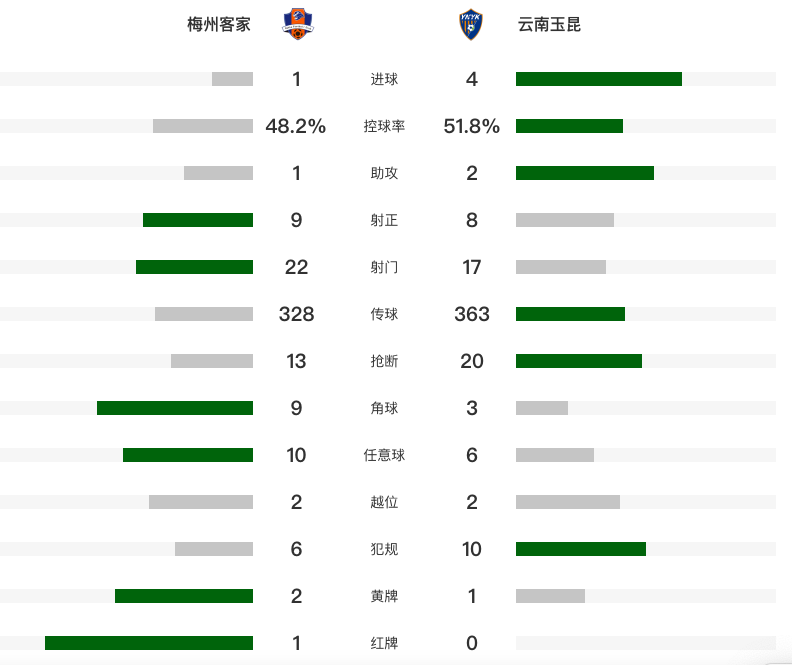Screen dimensions: 792x665
Task: Select Meizhou's green red-card bar
Action: pyautogui.click(x=149, y=643)
